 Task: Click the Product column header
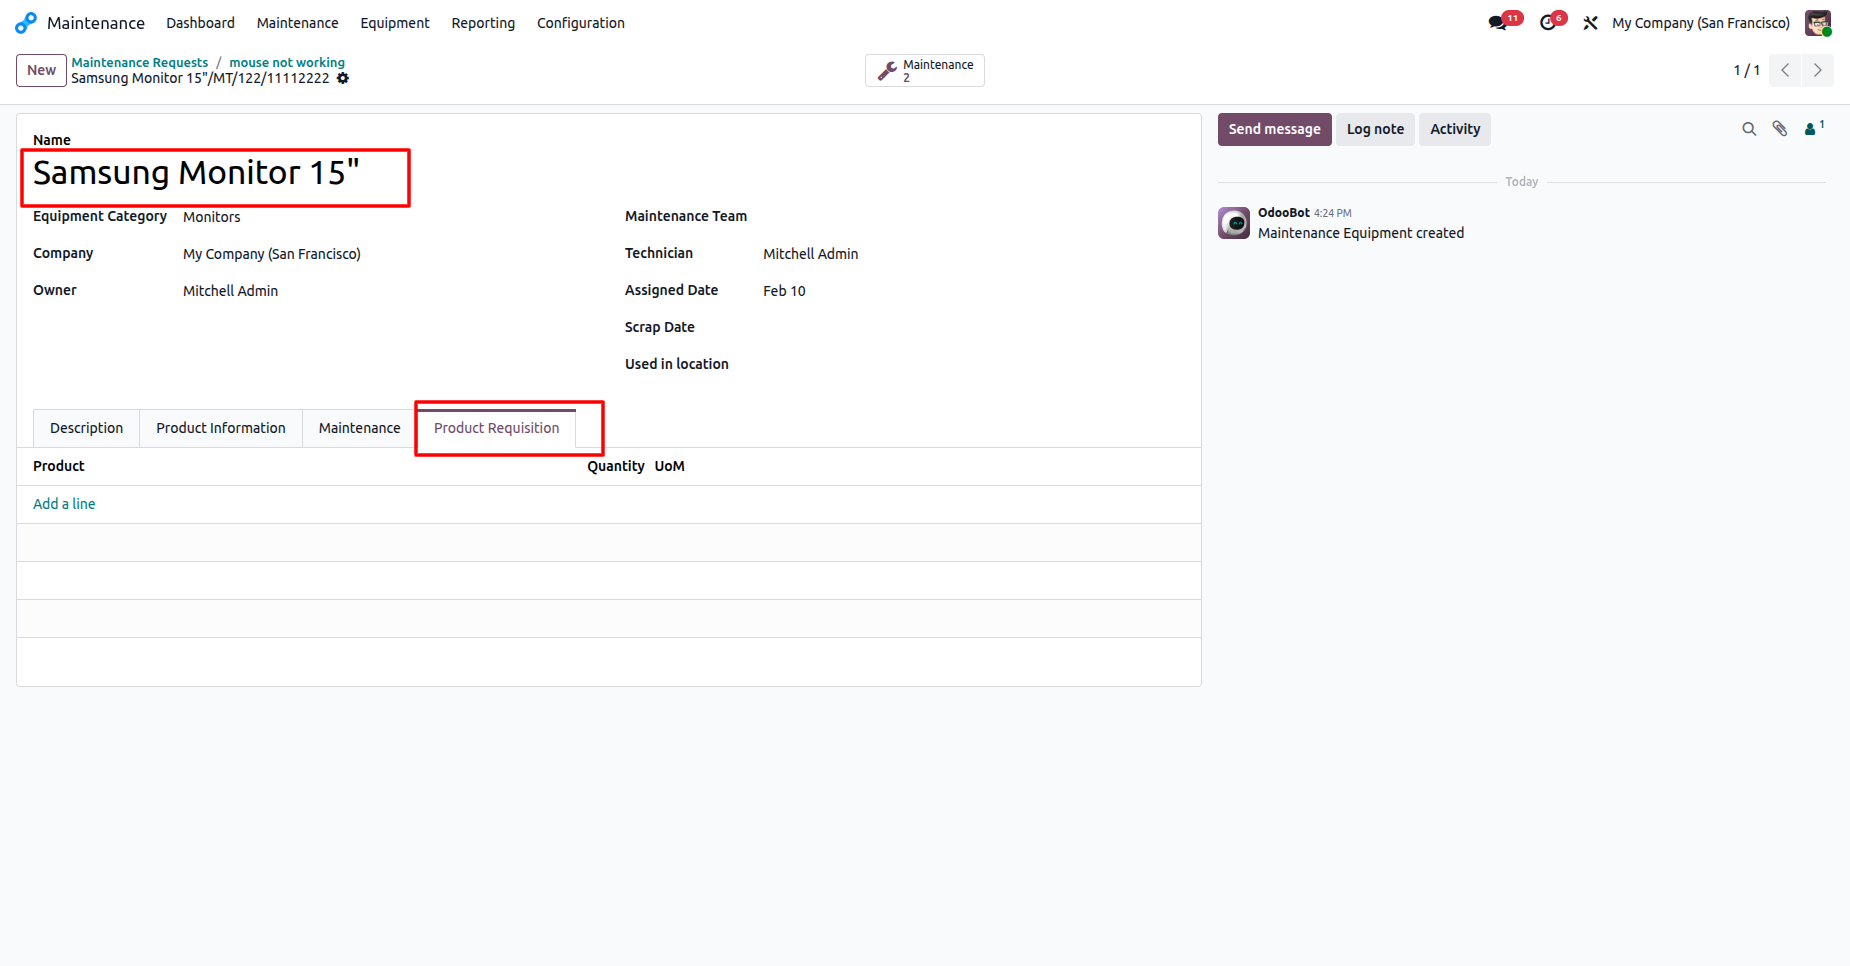(59, 466)
